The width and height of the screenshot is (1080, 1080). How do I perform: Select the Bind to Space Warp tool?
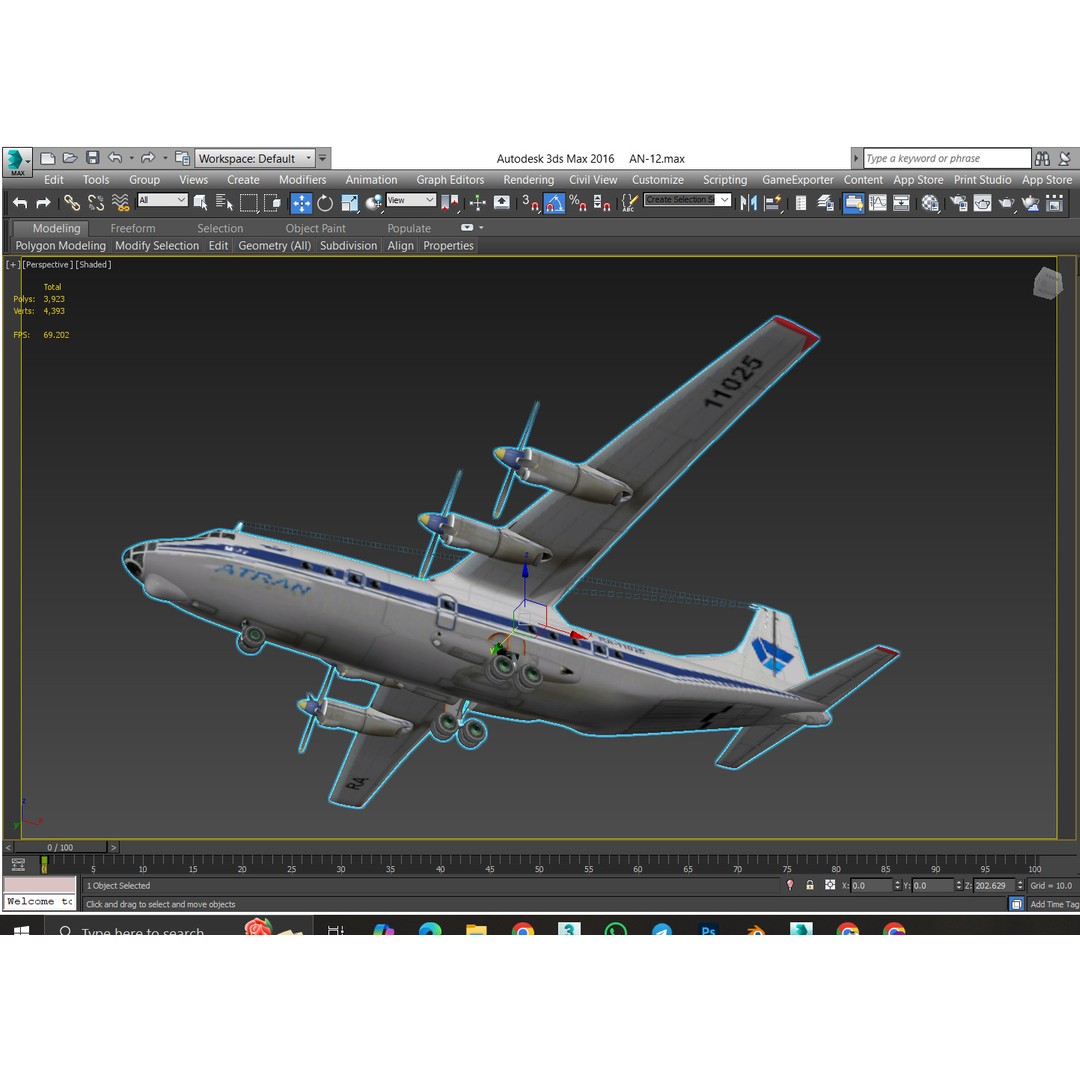tap(121, 202)
